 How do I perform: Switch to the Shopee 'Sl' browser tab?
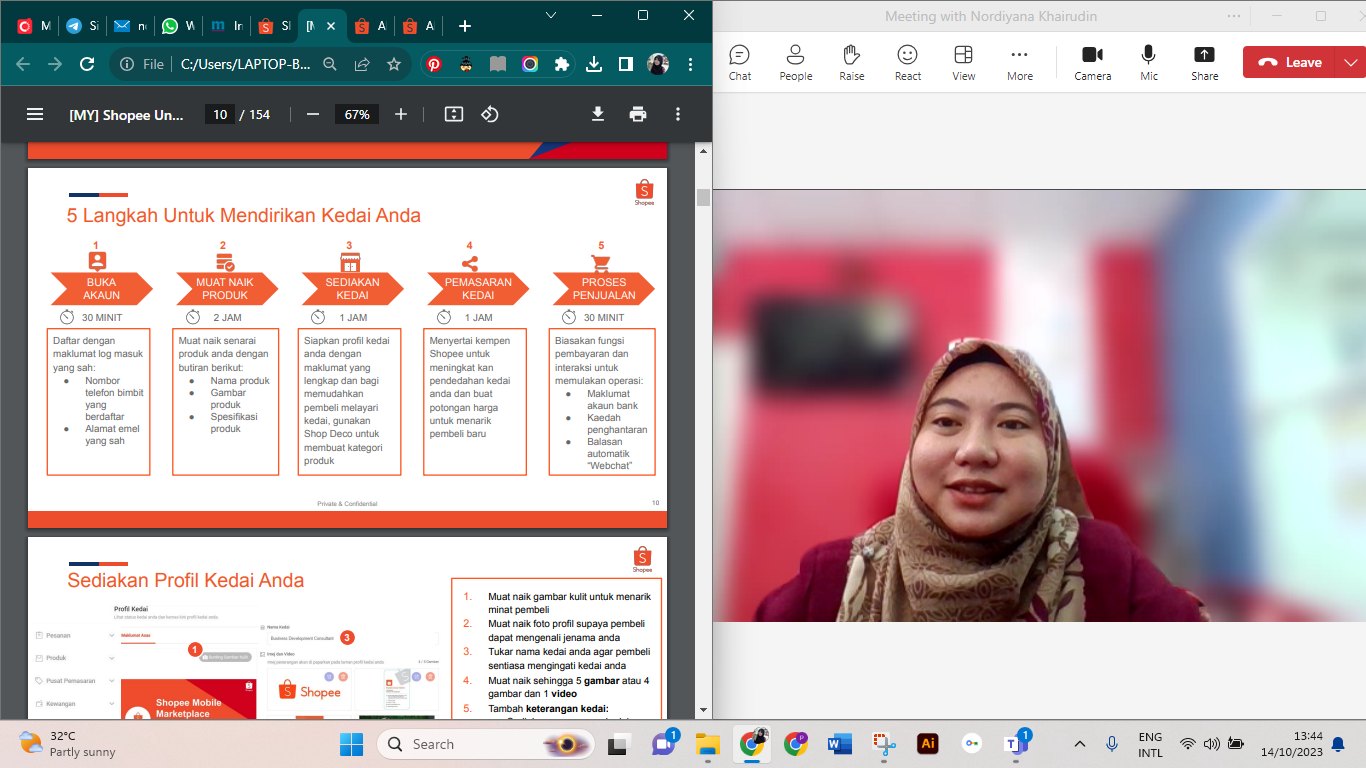click(272, 26)
